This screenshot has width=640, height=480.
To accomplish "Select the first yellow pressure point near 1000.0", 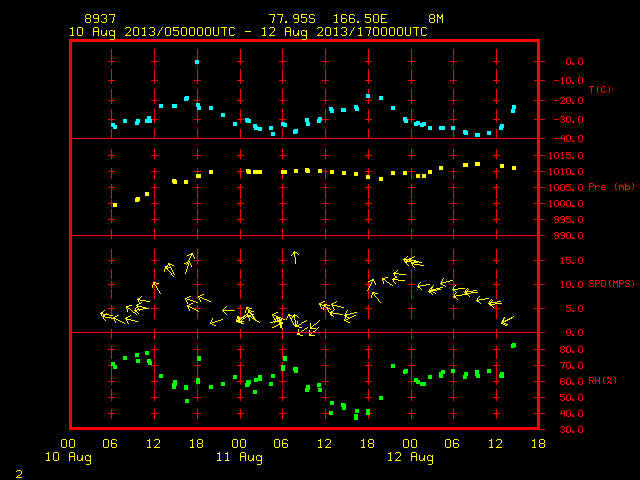I will [x=115, y=205].
